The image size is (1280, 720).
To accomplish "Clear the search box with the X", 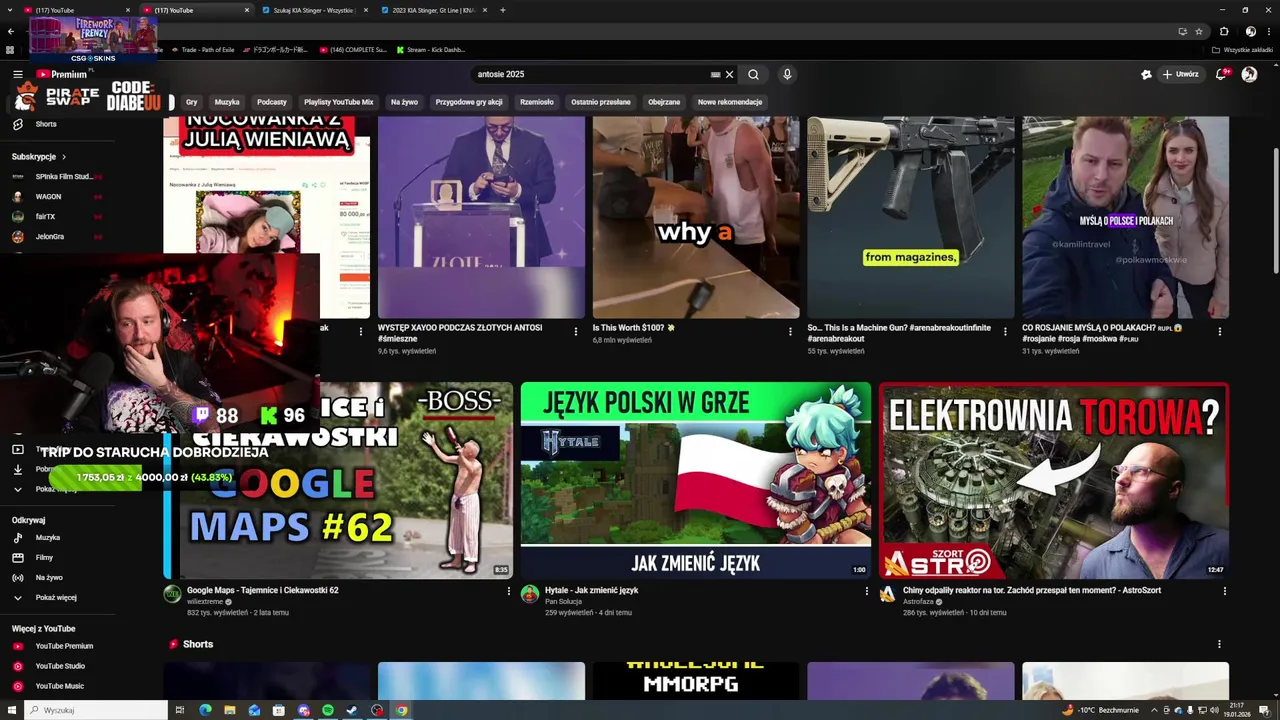I will (x=729, y=74).
